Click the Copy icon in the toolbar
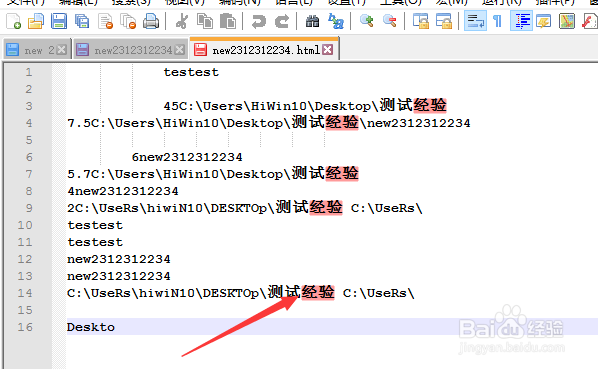 pyautogui.click(x=205, y=21)
